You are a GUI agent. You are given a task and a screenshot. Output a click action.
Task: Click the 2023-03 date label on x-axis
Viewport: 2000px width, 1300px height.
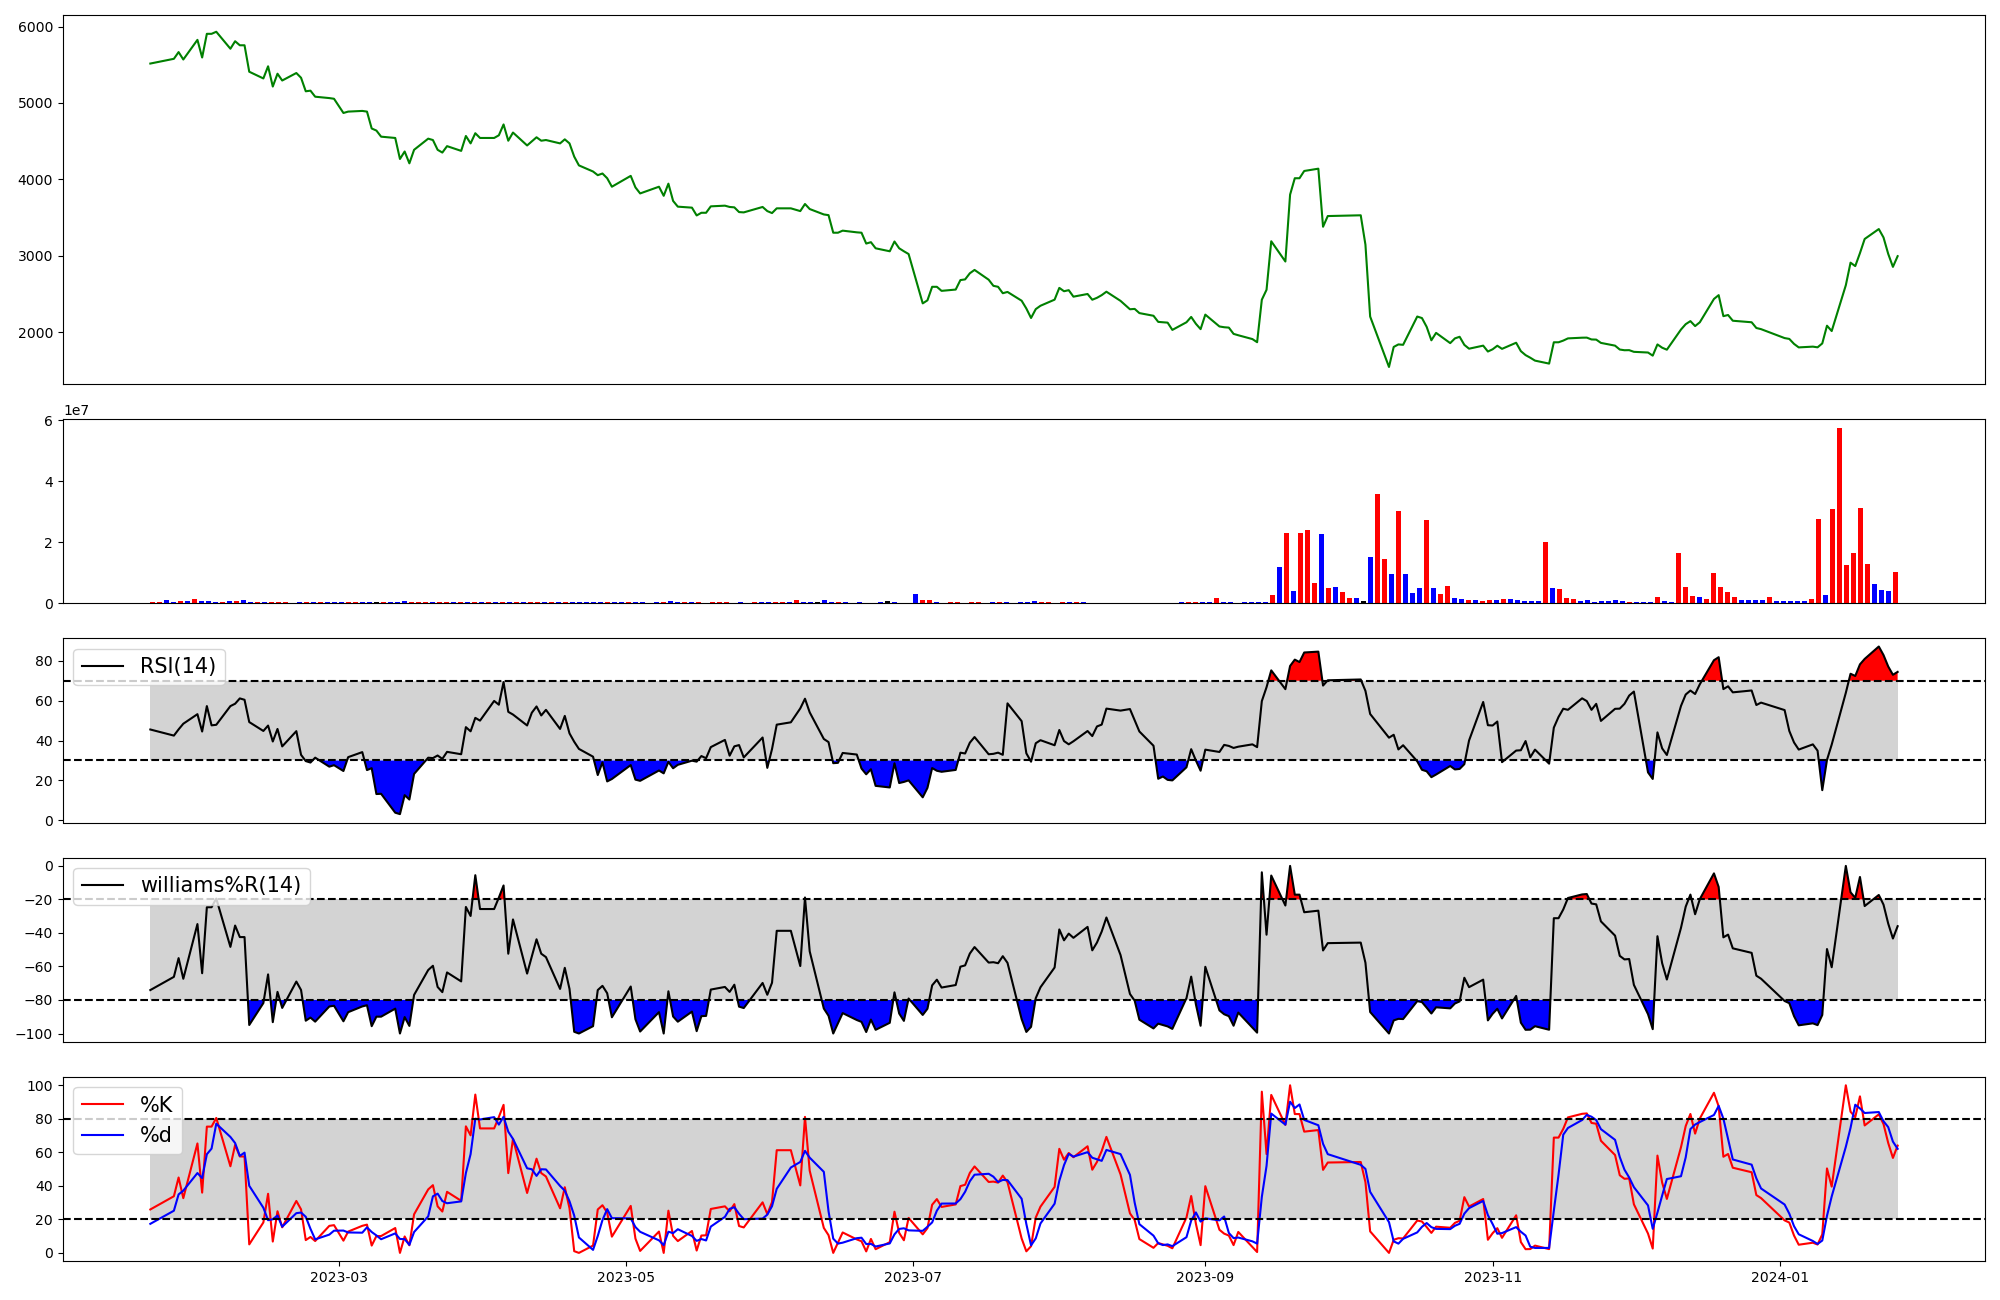(339, 1277)
